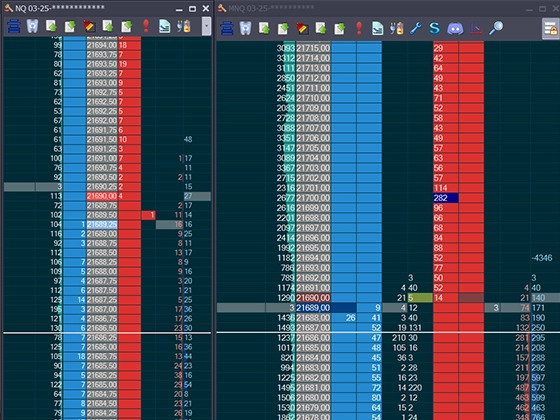Open the Discord icon in MNQ toolbar
Screen dimensions: 560x420
click(455, 28)
